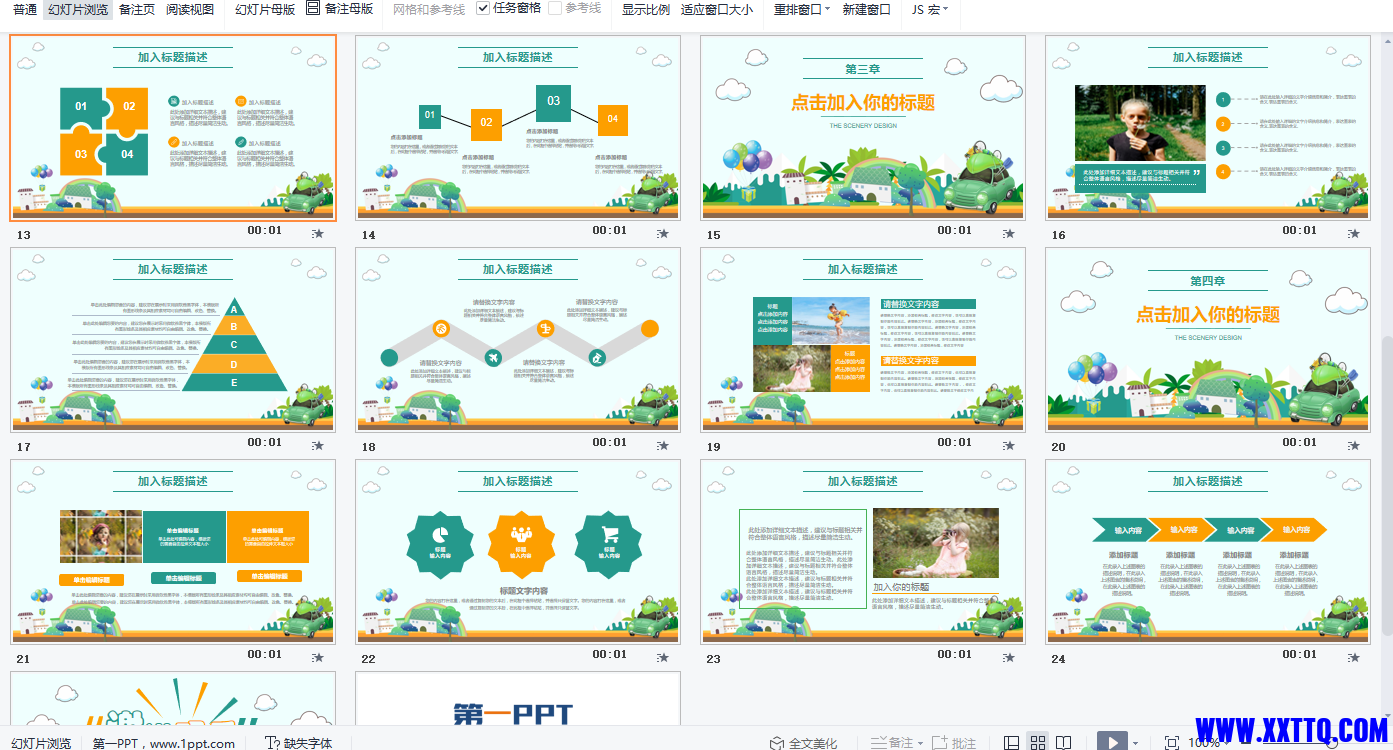Click 显示比例 zoom button
Screen dimensions: 1393x750
coord(646,9)
